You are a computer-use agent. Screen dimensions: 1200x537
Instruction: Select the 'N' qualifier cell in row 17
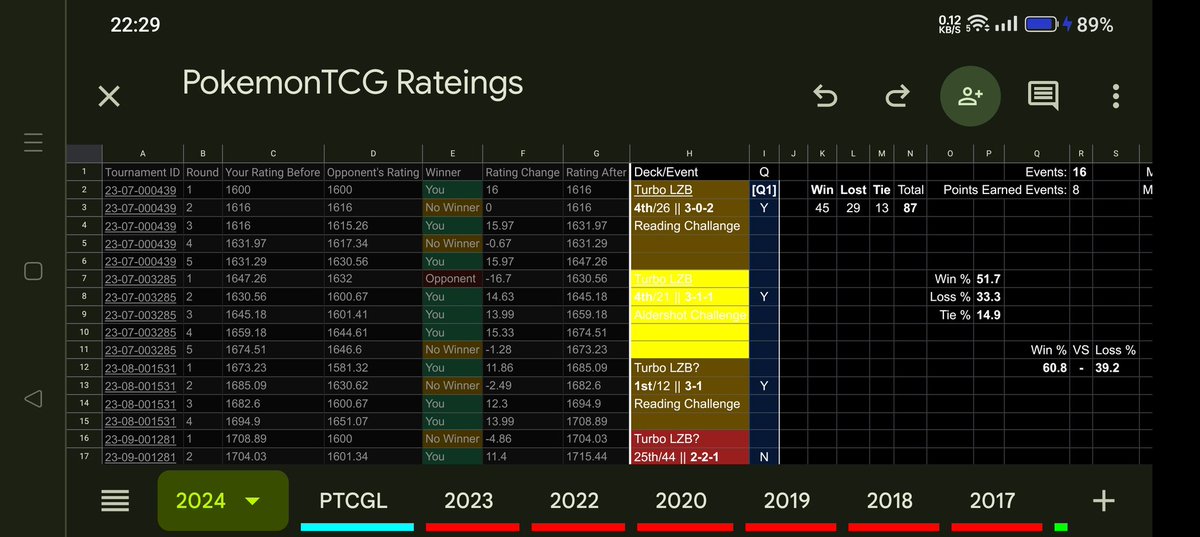763,457
